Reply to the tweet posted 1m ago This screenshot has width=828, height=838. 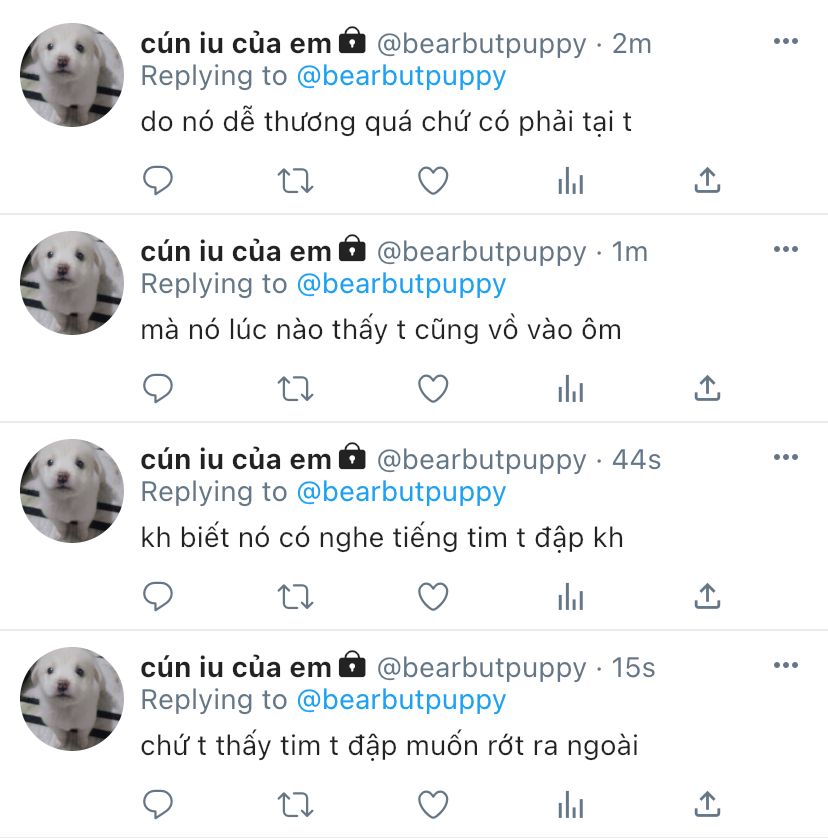[158, 389]
